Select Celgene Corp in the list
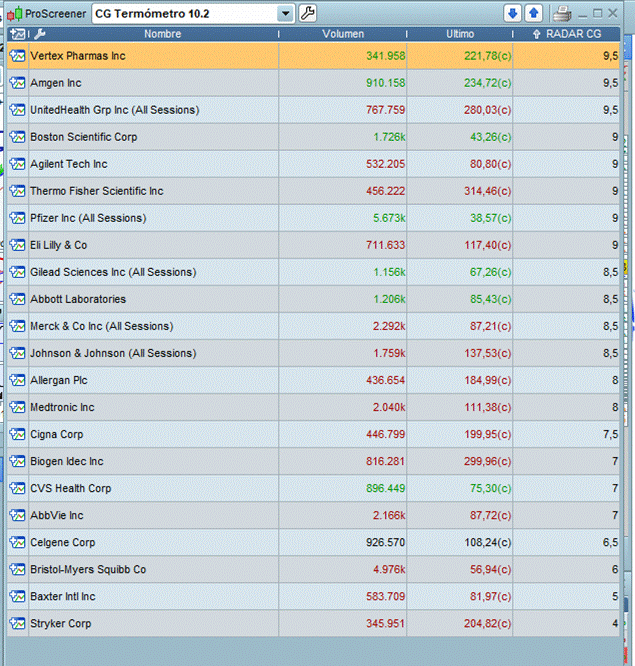Viewport: 635px width, 666px height. click(150, 542)
